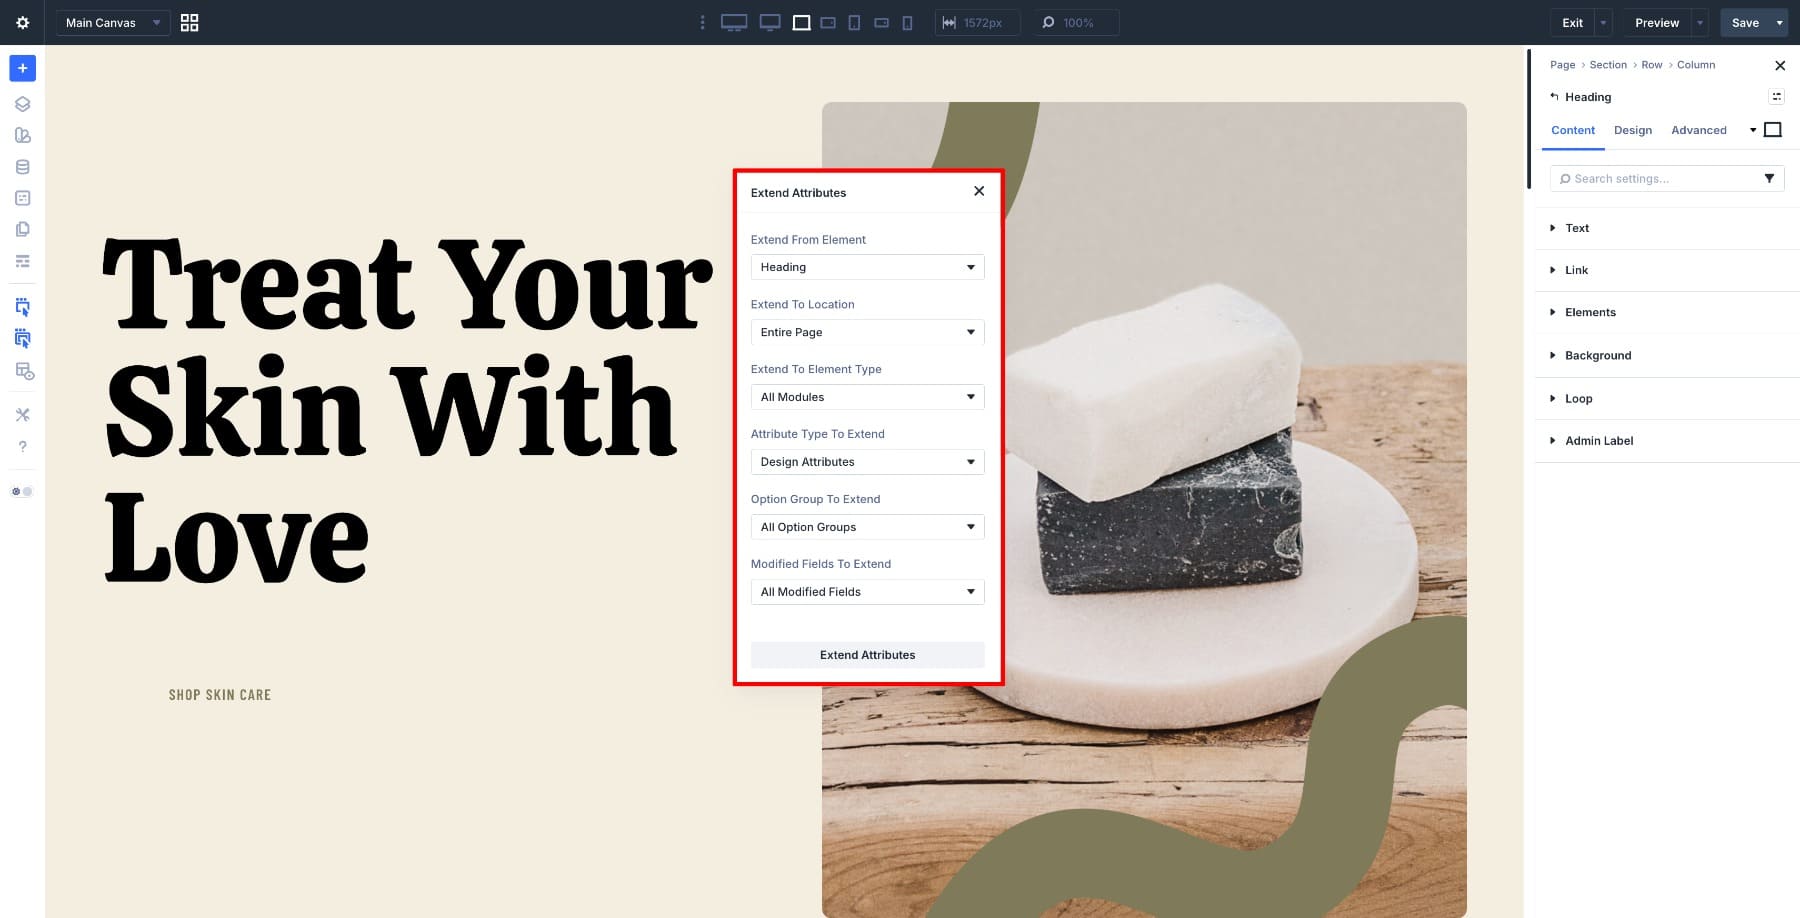This screenshot has height=918, width=1800.
Task: Switch to the Design tab of Heading settings
Action: pyautogui.click(x=1632, y=130)
